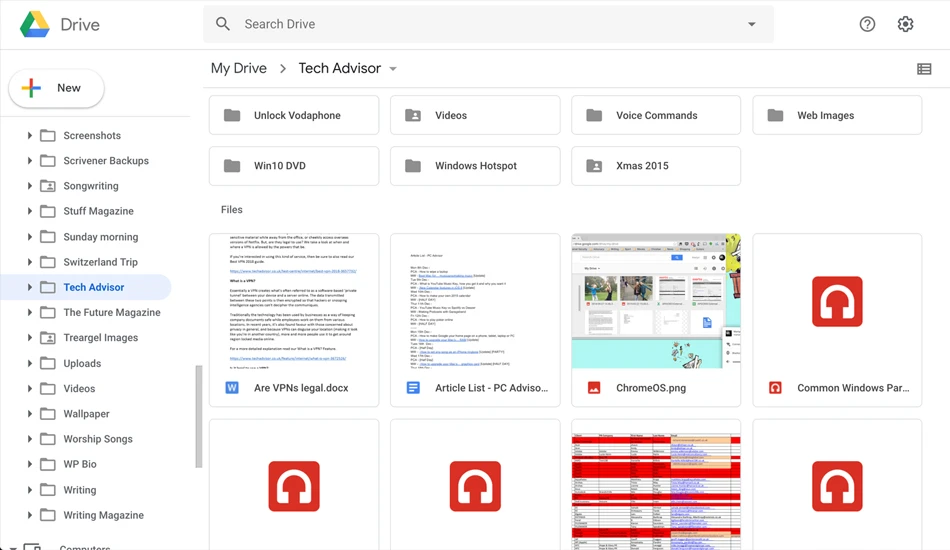The image size is (950, 550).
Task: Expand the Screenshots folder tree arrow
Action: (29, 136)
